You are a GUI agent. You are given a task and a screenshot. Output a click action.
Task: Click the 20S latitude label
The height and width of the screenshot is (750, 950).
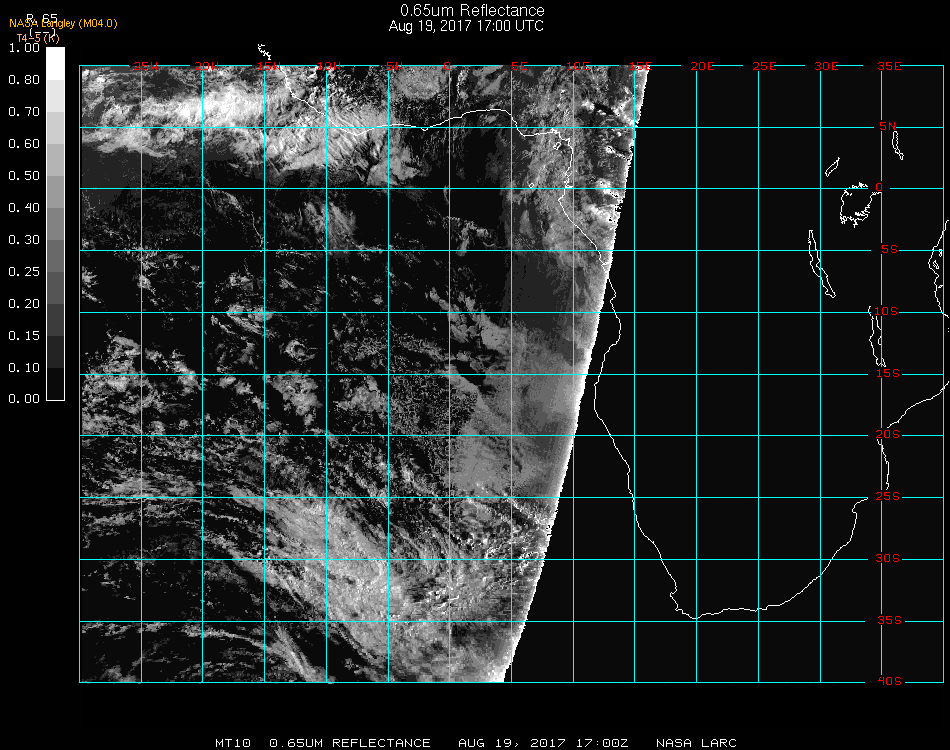[x=888, y=435]
